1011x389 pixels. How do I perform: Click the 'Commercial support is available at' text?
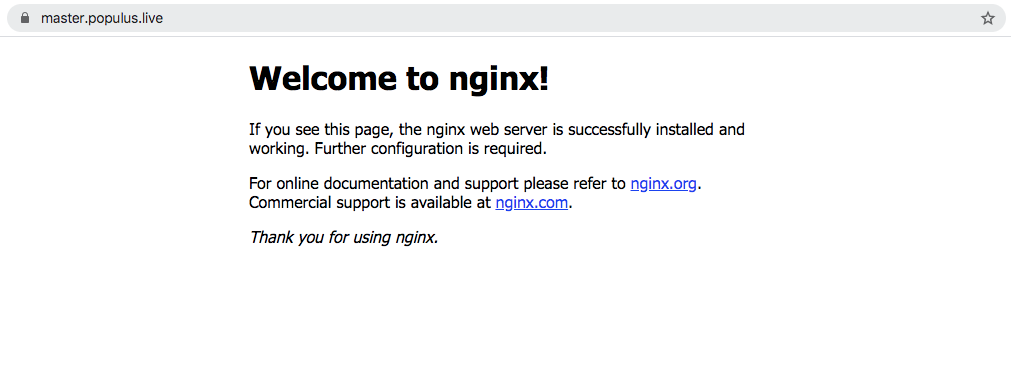[370, 203]
